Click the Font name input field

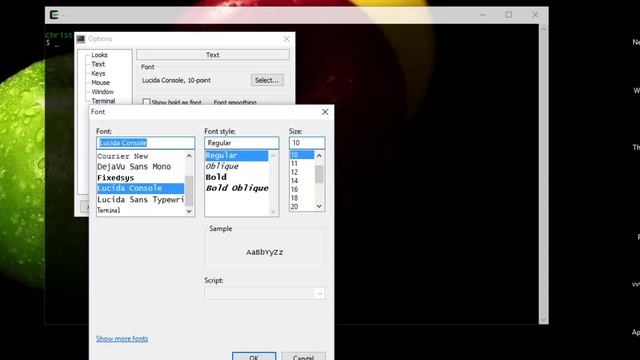tap(146, 143)
